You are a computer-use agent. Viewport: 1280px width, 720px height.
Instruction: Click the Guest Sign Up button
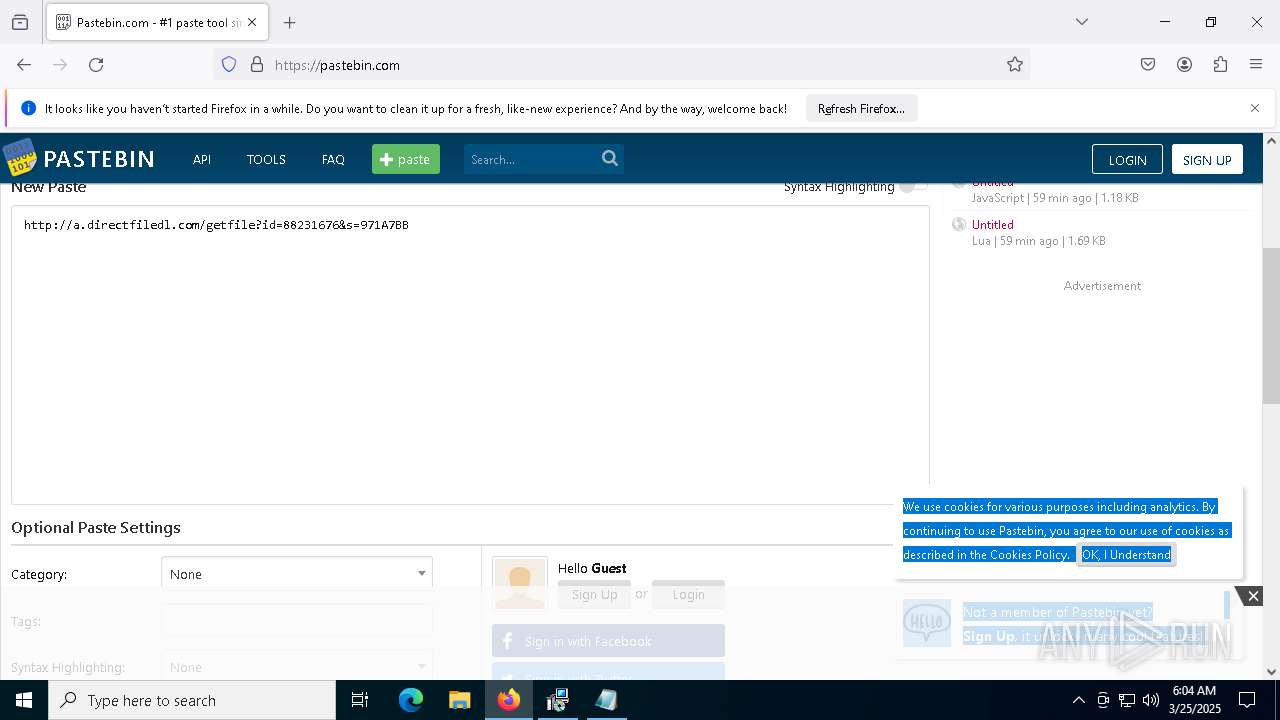tap(594, 594)
